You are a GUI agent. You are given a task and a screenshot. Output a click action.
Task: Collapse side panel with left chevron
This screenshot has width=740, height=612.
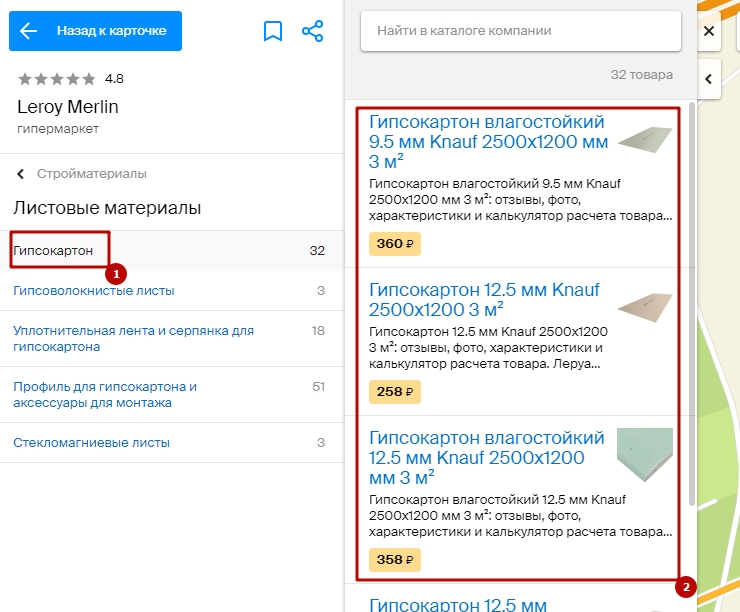(709, 78)
